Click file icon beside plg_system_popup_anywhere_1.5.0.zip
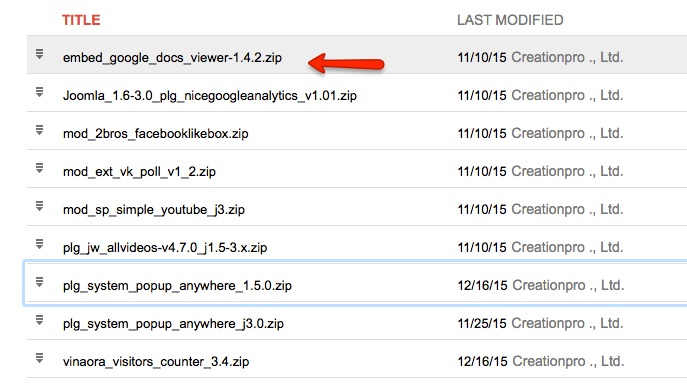687x390 pixels. click(39, 283)
